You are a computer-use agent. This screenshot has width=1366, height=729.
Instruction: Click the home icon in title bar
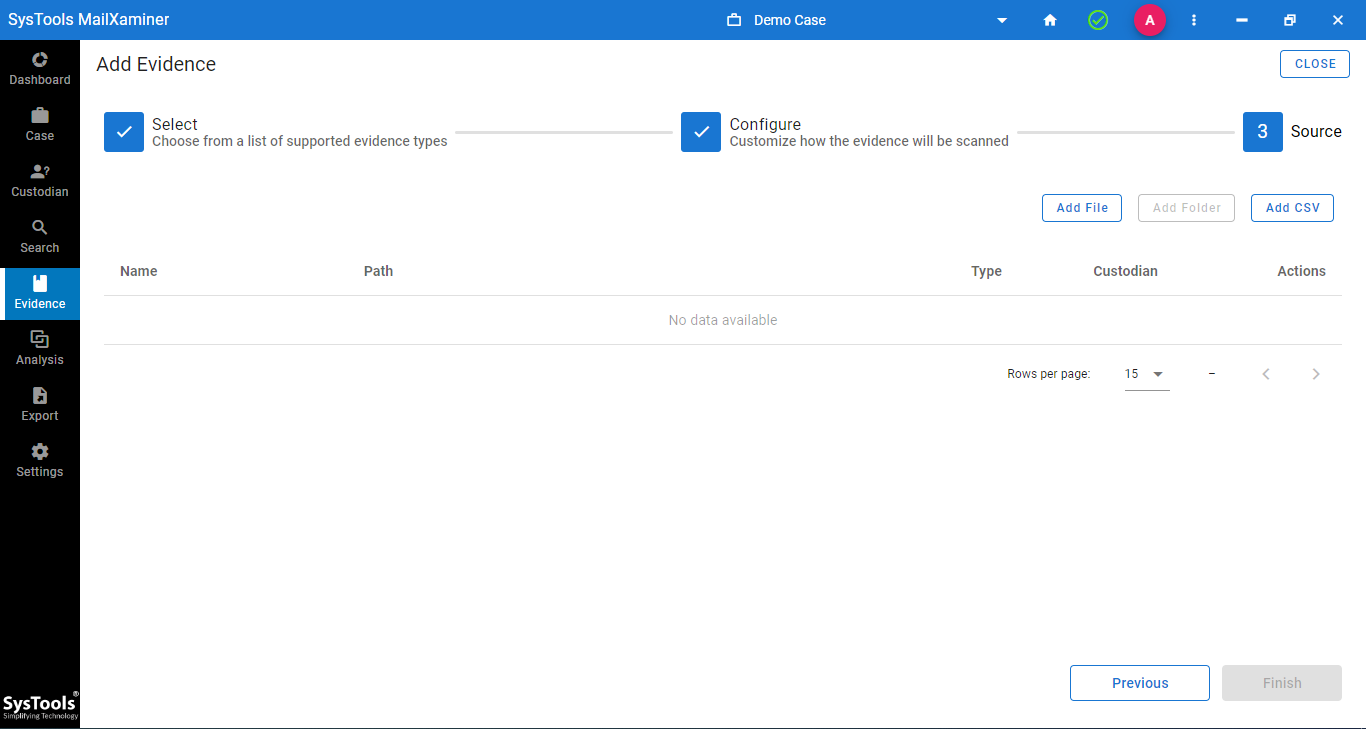[x=1050, y=20]
